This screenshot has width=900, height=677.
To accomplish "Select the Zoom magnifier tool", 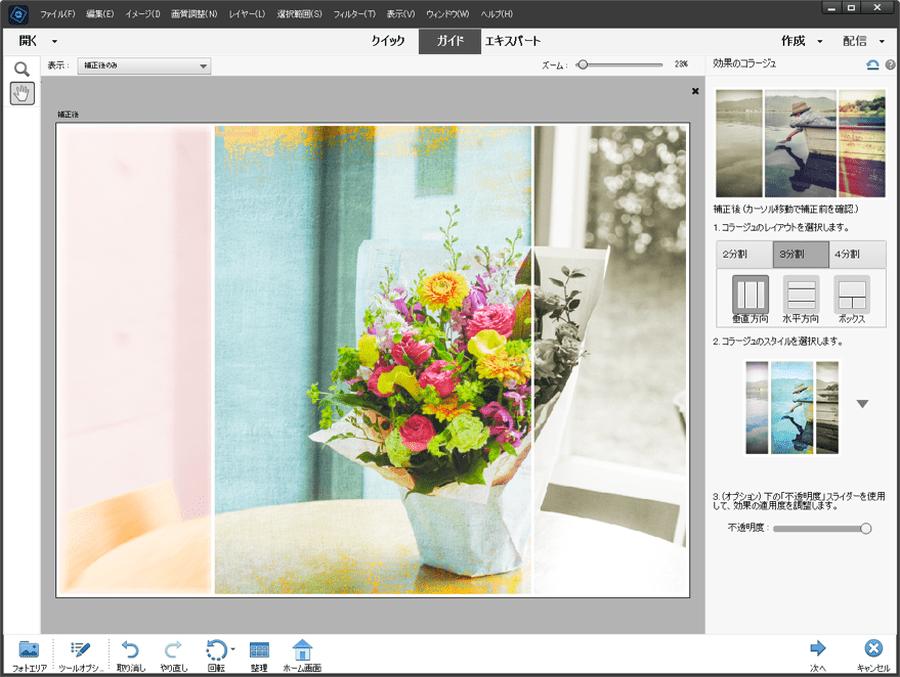I will coord(21,69).
